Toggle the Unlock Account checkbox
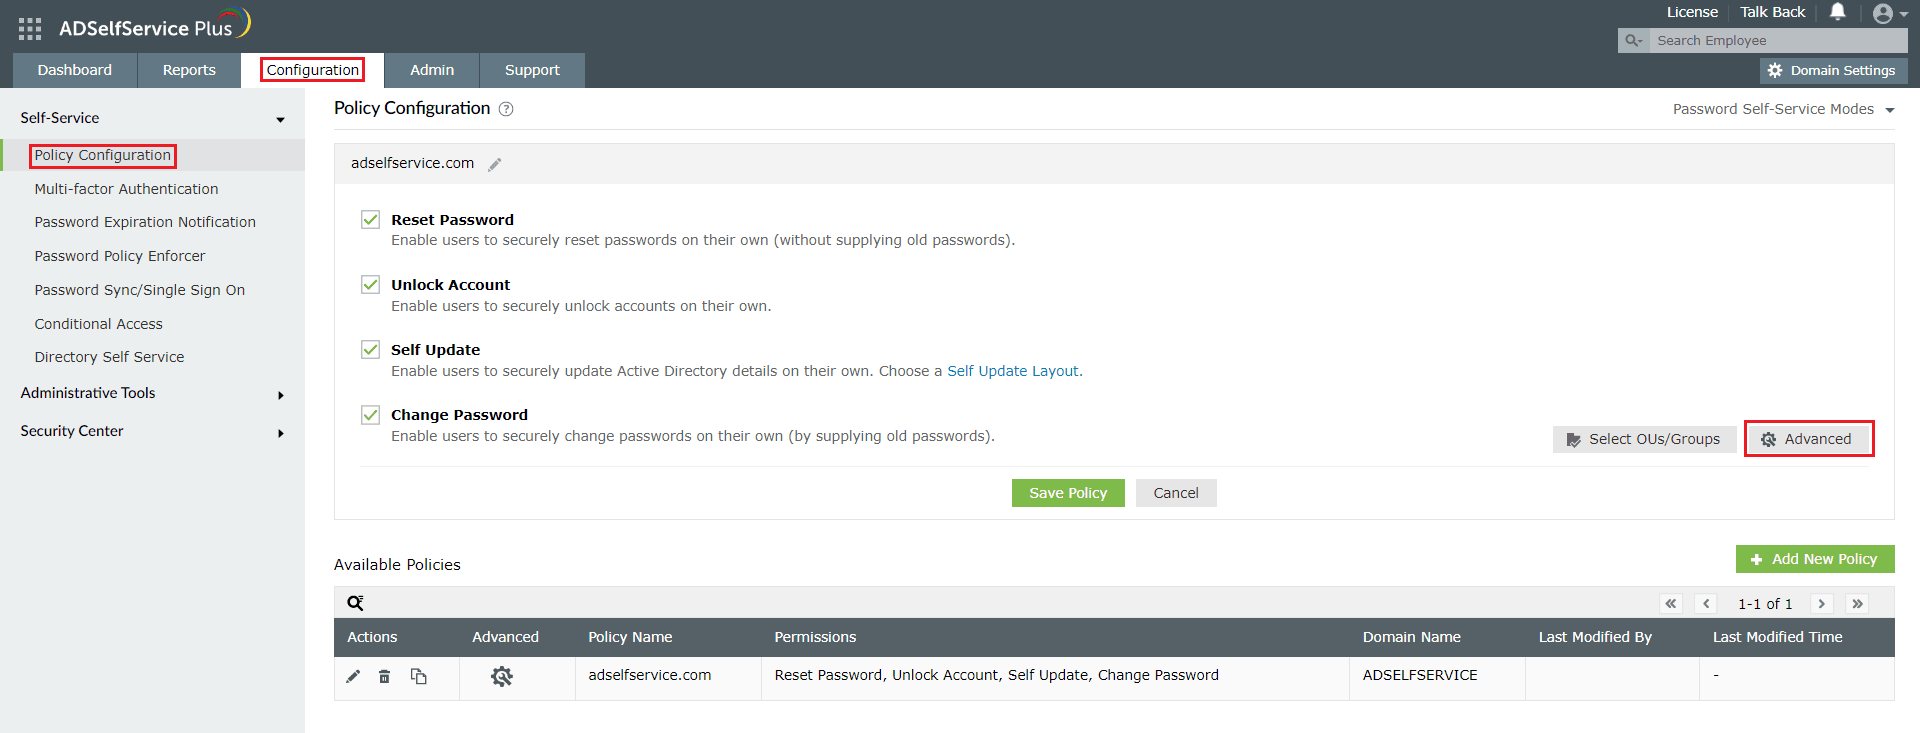Viewport: 1920px width, 733px height. [x=371, y=285]
